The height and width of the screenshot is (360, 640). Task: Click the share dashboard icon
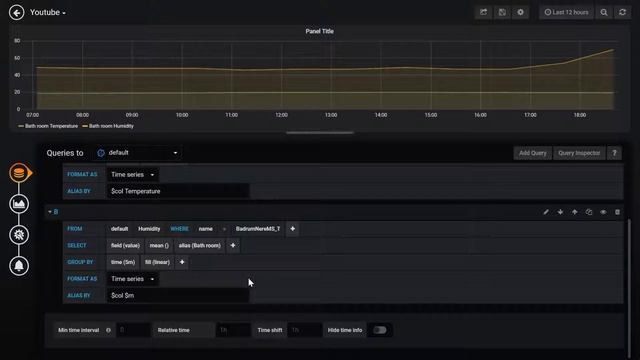point(484,12)
